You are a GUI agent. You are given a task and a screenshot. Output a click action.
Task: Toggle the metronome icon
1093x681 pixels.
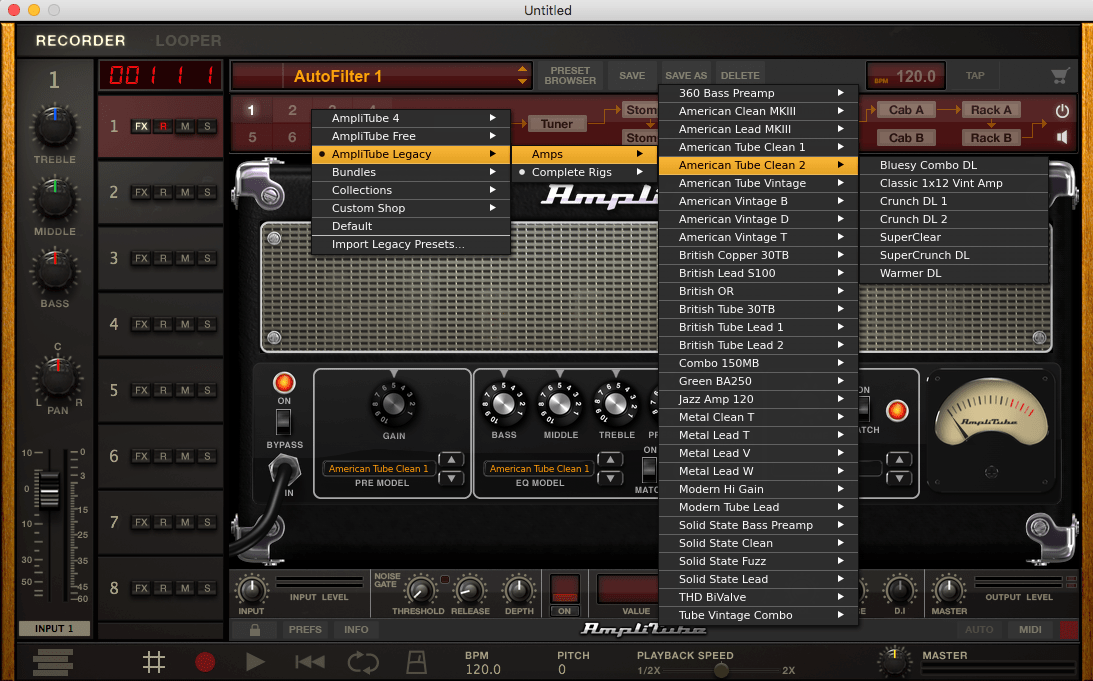point(416,662)
